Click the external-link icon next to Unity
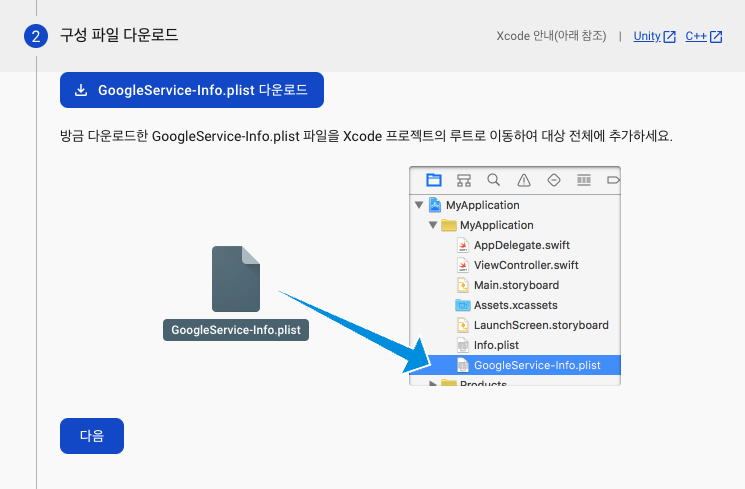 (x=669, y=37)
